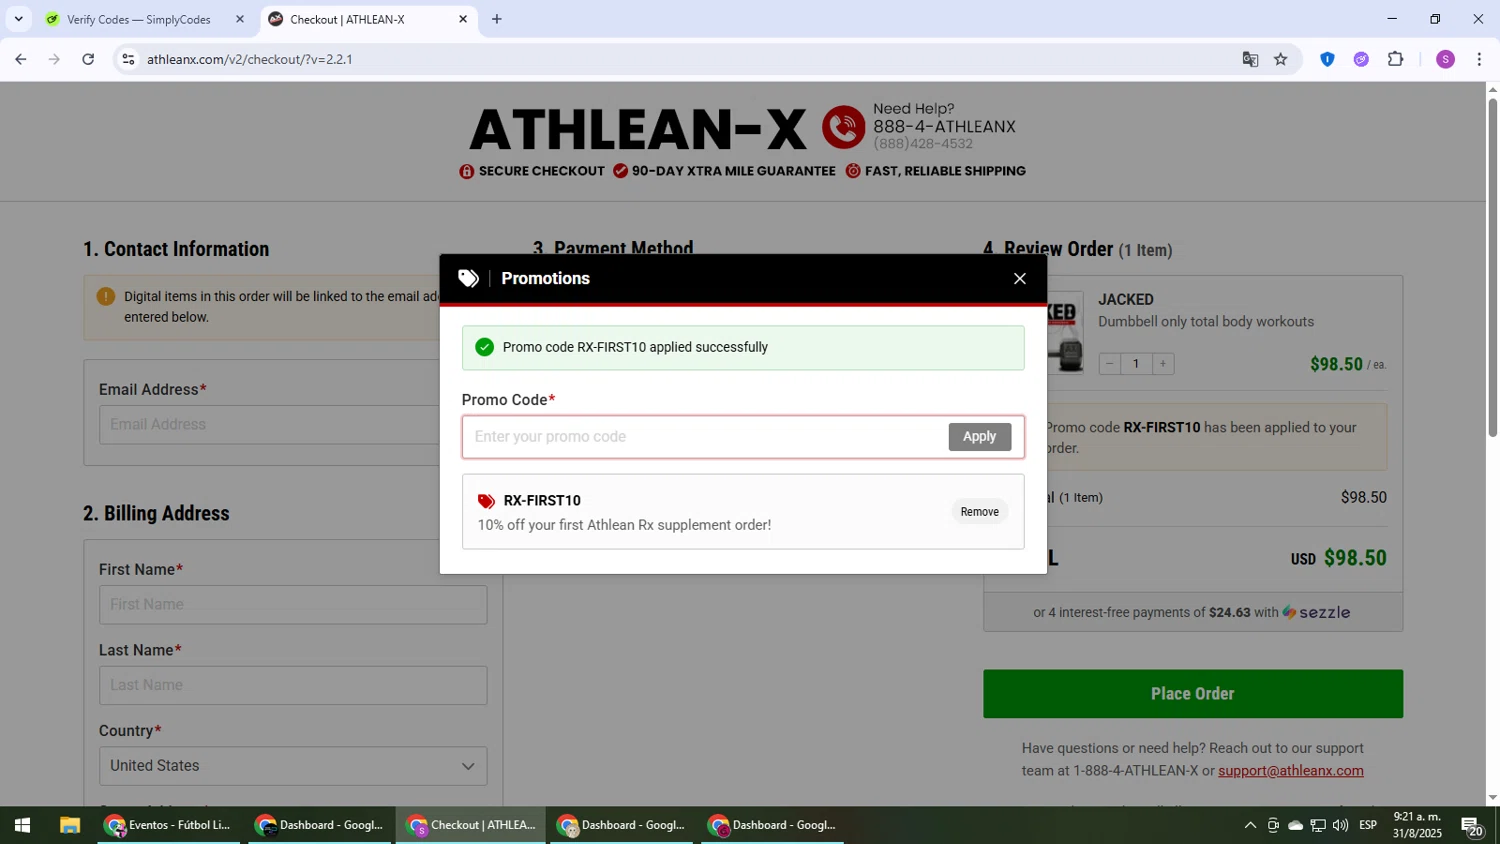Click the ATHLEAN-X logo
Screen dimensions: 1500x844
coord(638,129)
